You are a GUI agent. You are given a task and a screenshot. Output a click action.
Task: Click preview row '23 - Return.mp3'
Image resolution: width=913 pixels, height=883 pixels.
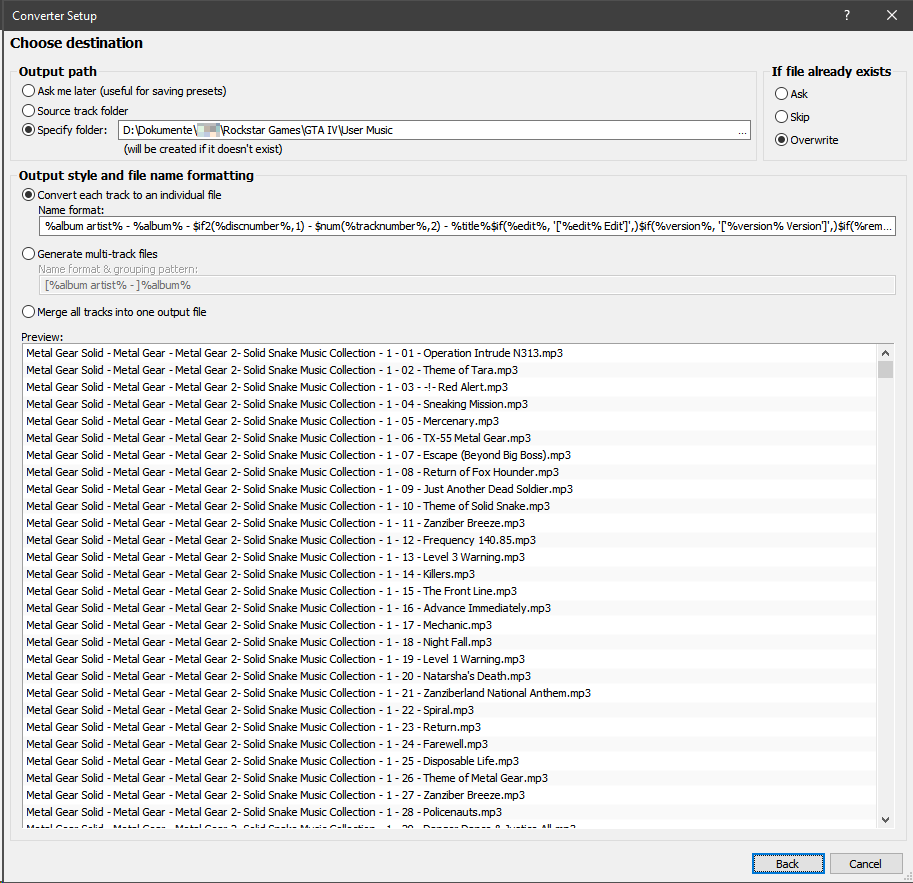click(x=450, y=727)
